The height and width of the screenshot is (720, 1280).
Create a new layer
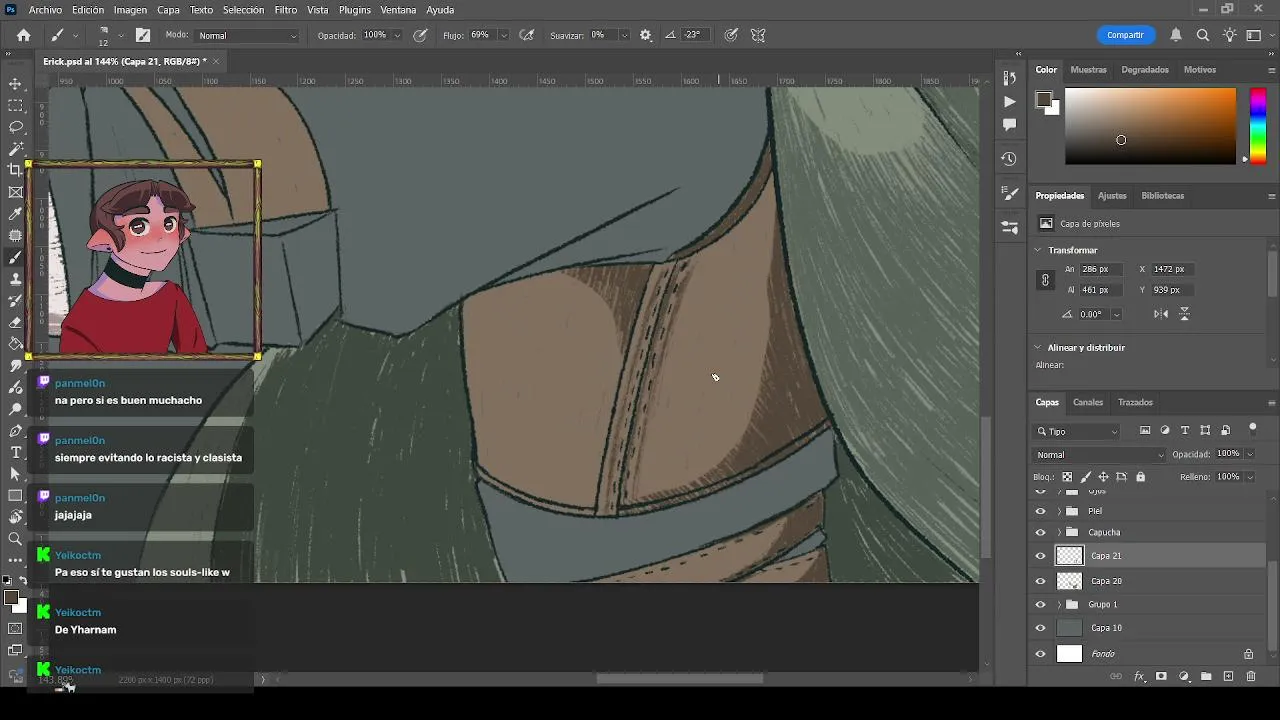[1228, 677]
